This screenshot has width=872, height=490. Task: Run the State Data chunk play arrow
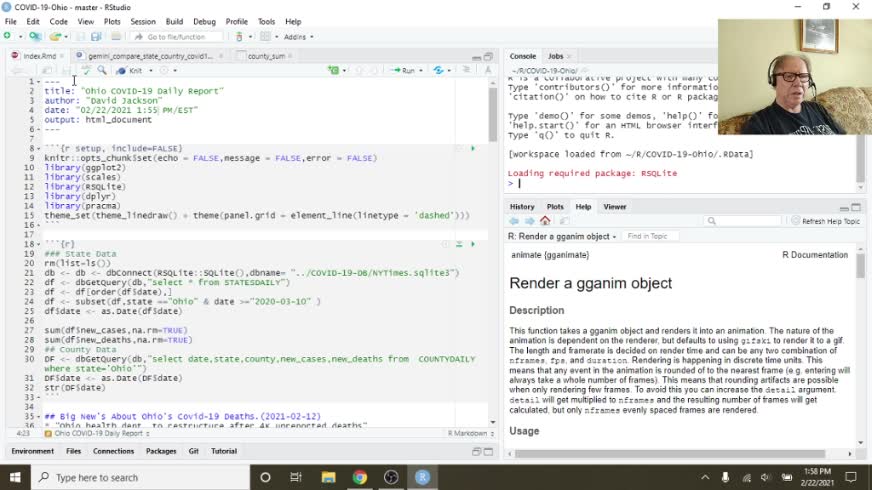473,244
